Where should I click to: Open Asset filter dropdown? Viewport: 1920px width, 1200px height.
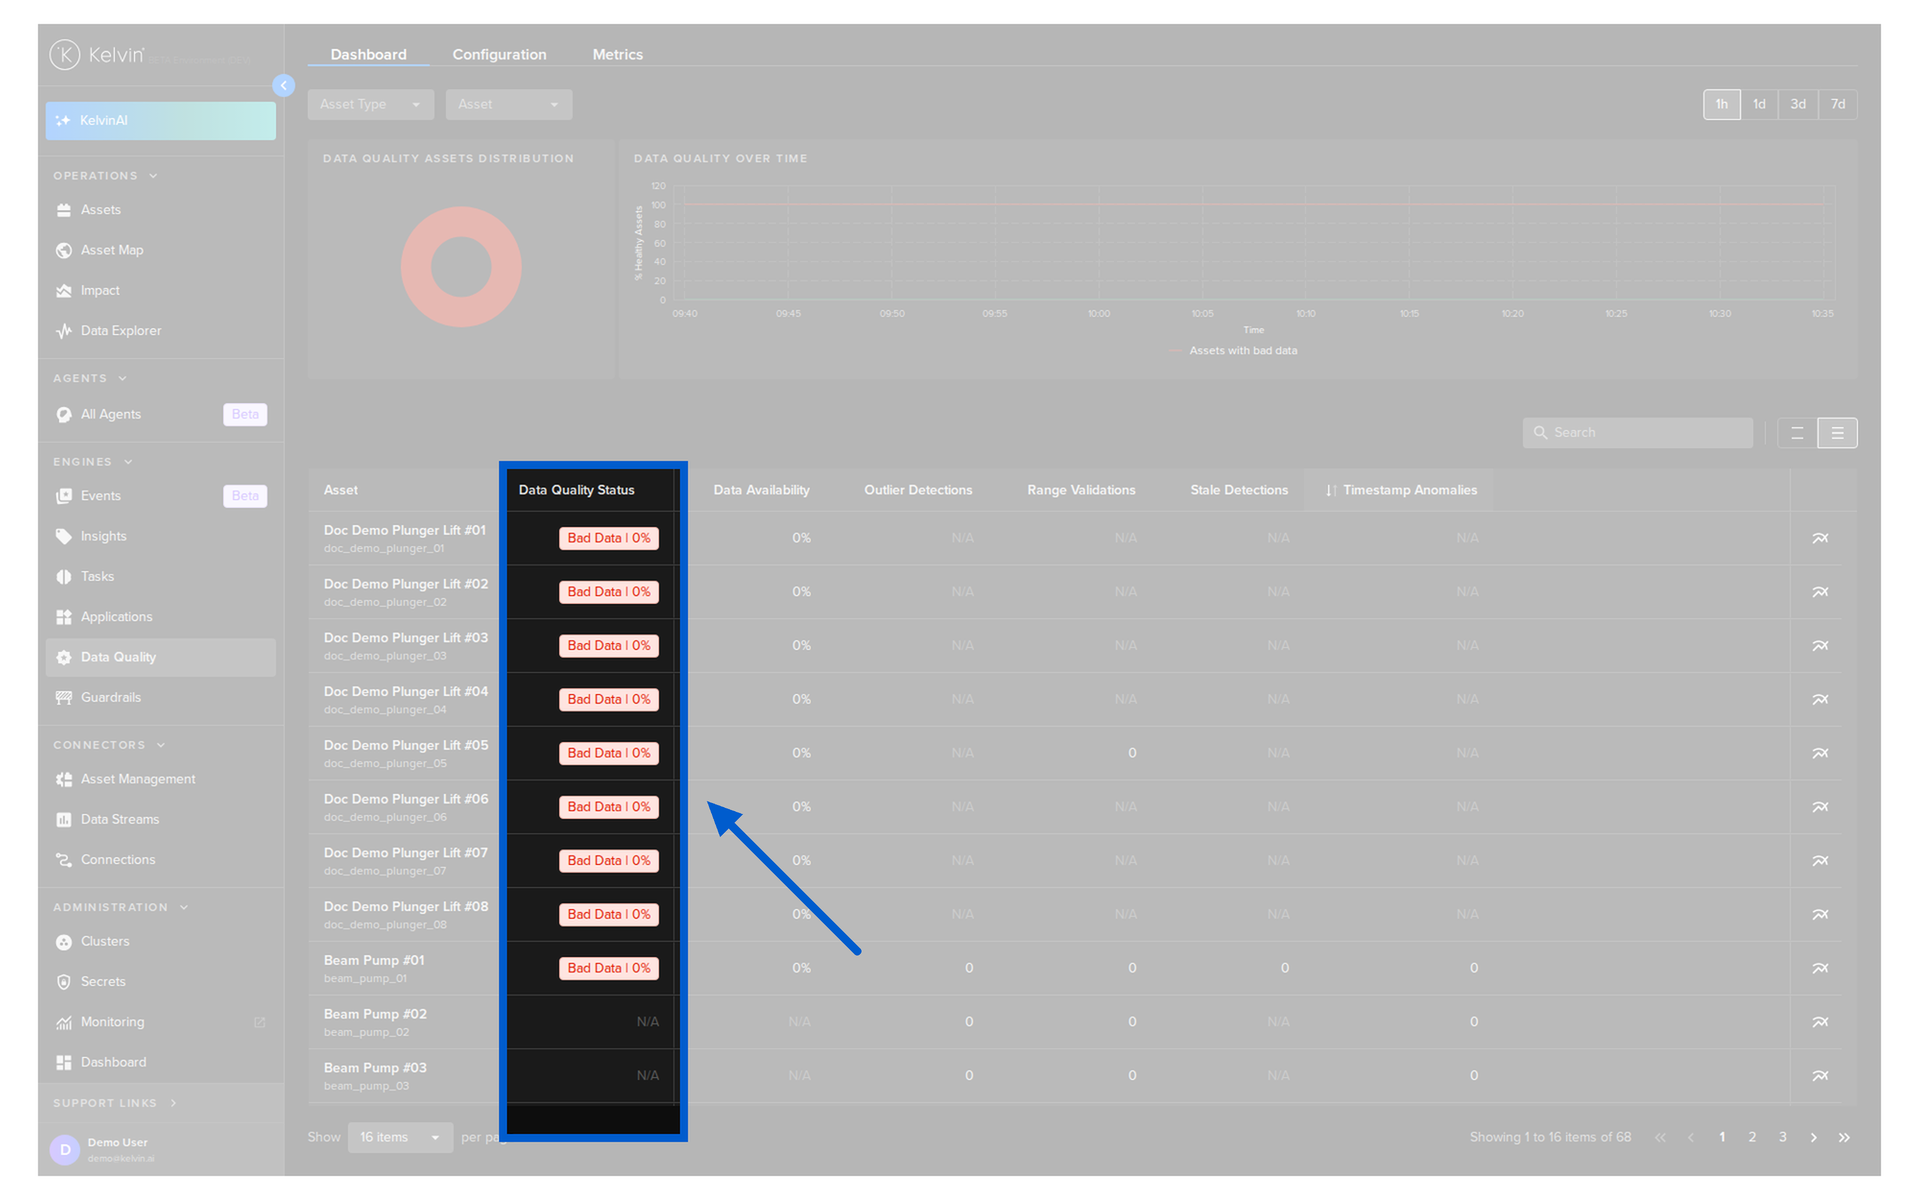(x=508, y=105)
